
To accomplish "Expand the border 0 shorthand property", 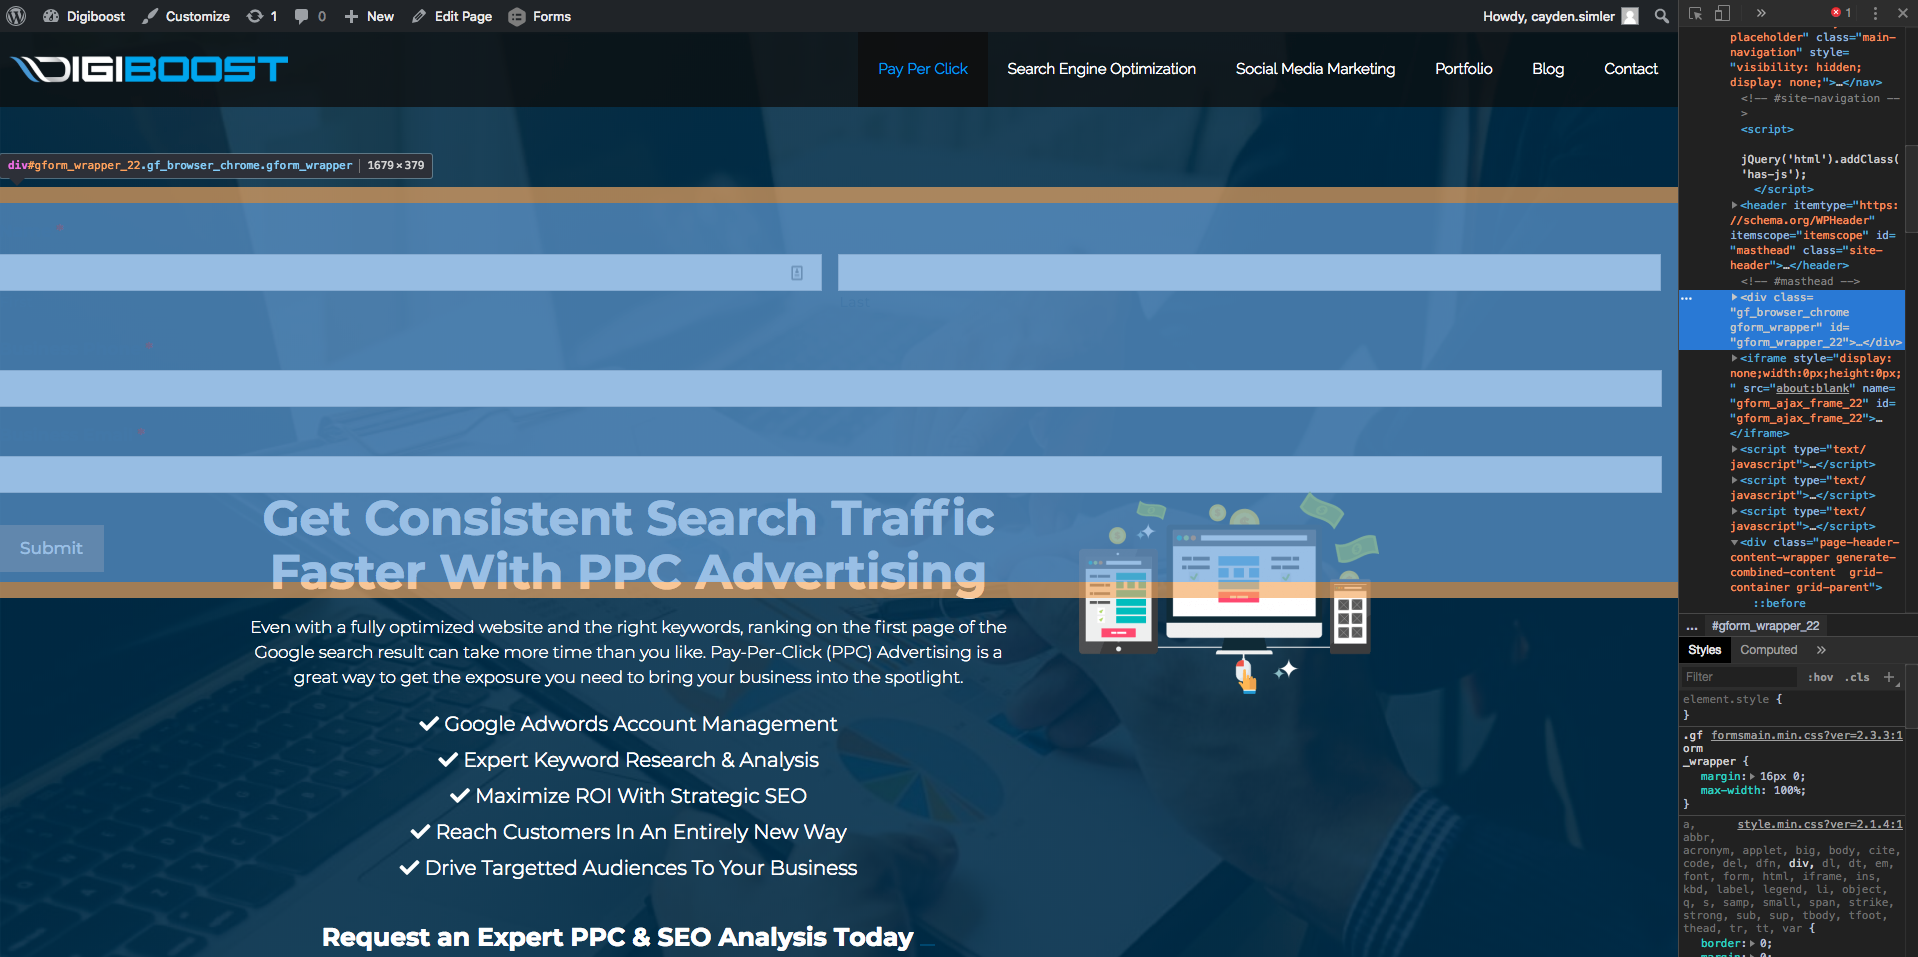I will tap(1752, 943).
